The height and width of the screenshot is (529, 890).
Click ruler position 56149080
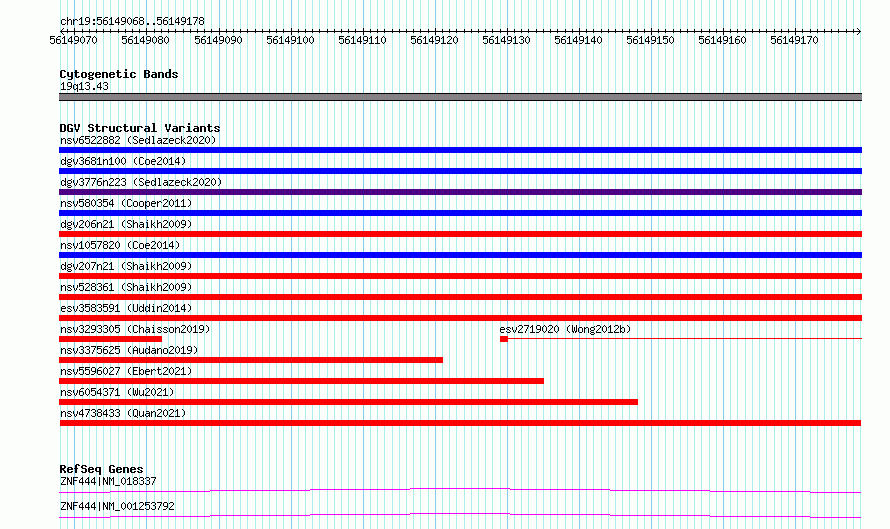pyautogui.click(x=146, y=40)
